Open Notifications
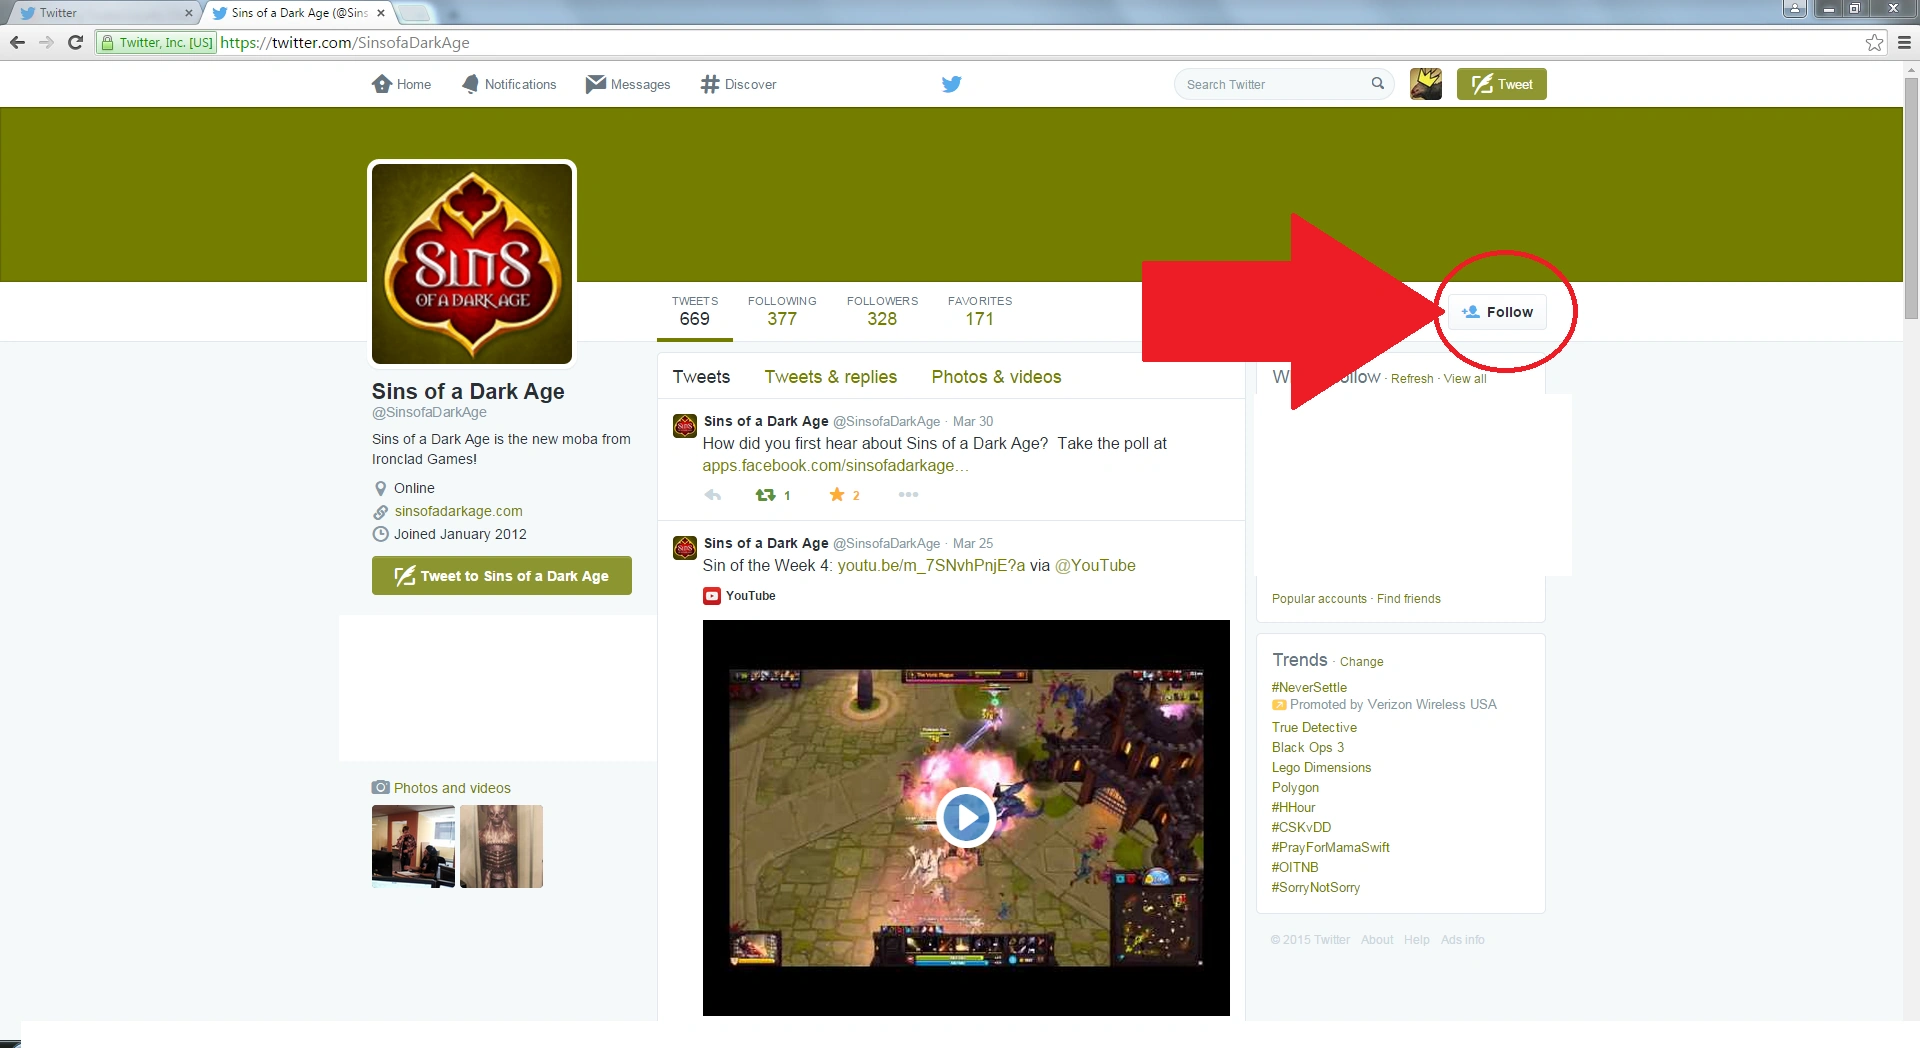Viewport: 1920px width, 1048px height. (x=509, y=84)
